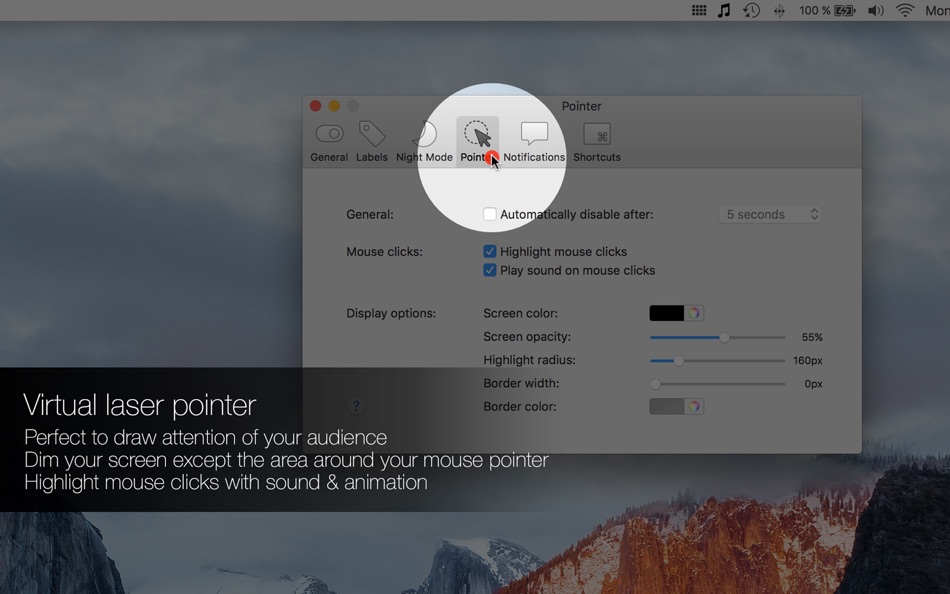
Task: Click the Border color gray swatch
Action: pos(666,406)
